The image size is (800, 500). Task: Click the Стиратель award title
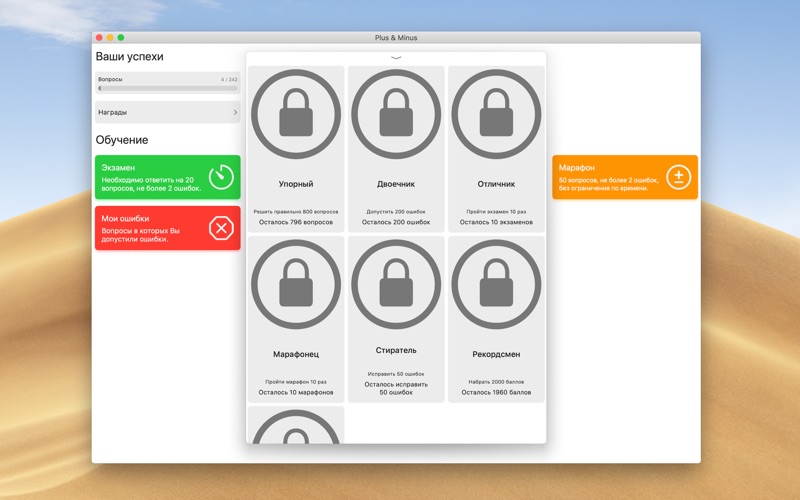click(396, 350)
